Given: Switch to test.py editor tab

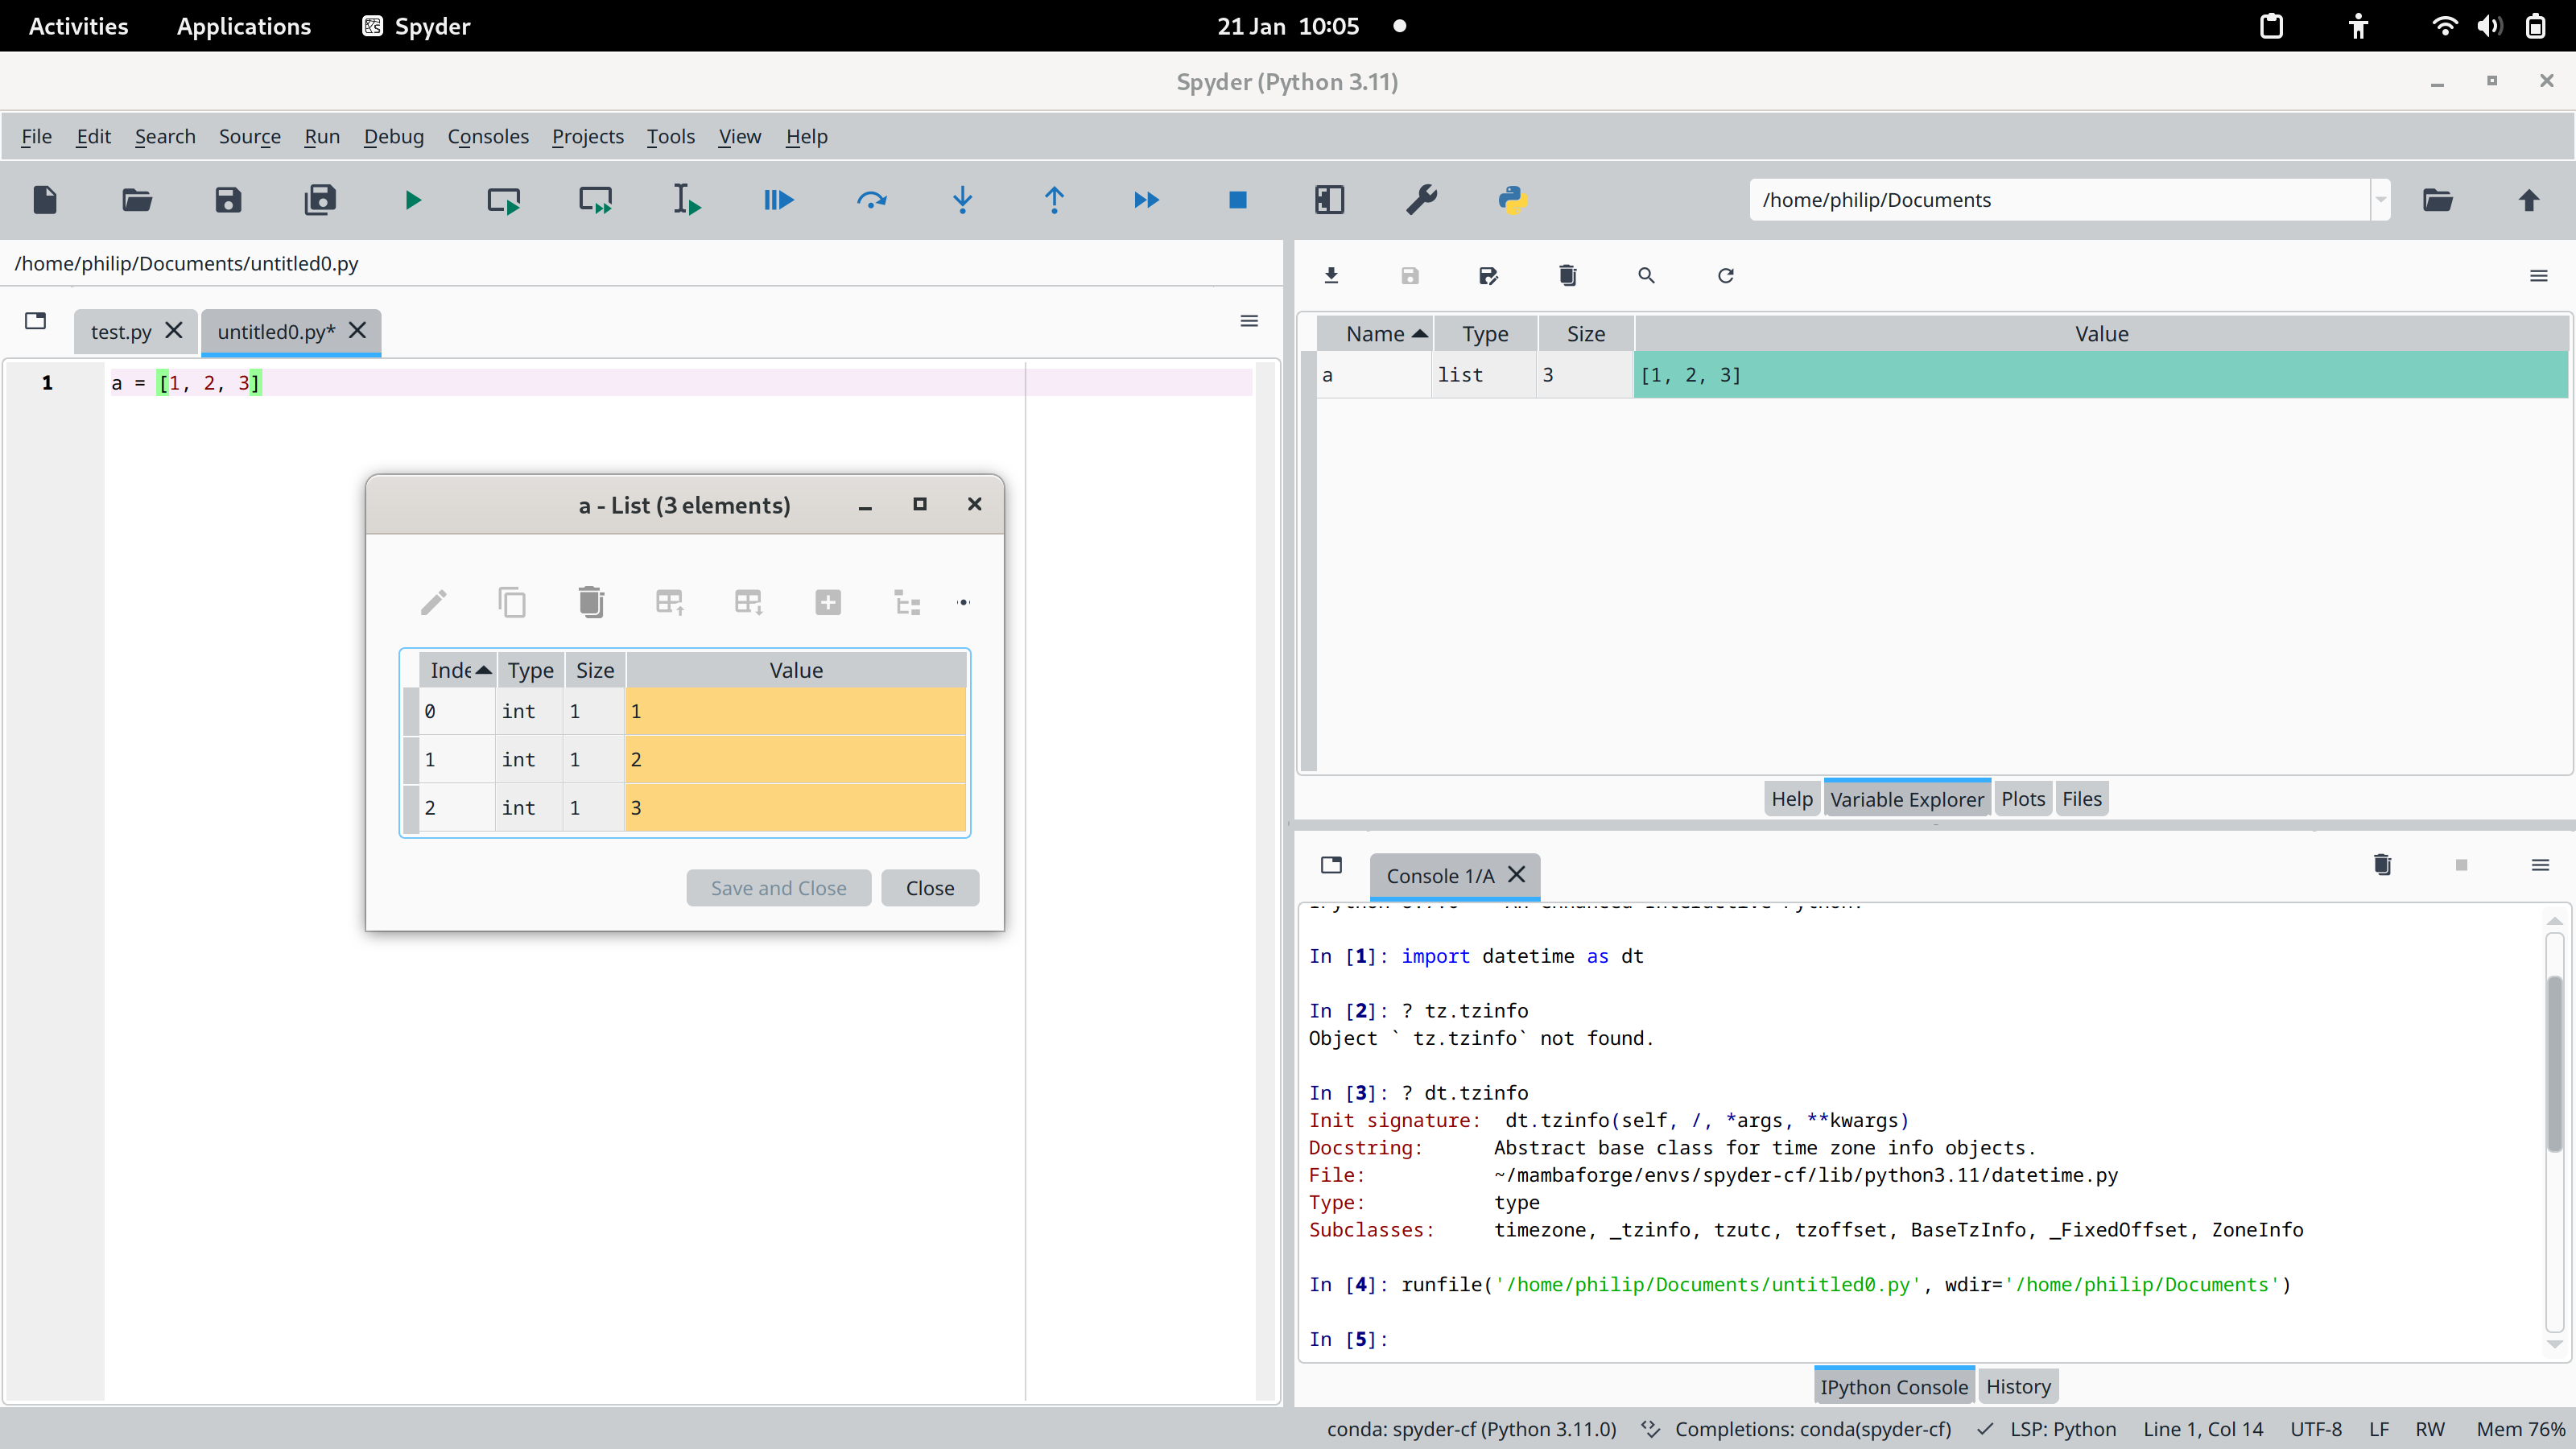Looking at the screenshot, I should coord(121,331).
